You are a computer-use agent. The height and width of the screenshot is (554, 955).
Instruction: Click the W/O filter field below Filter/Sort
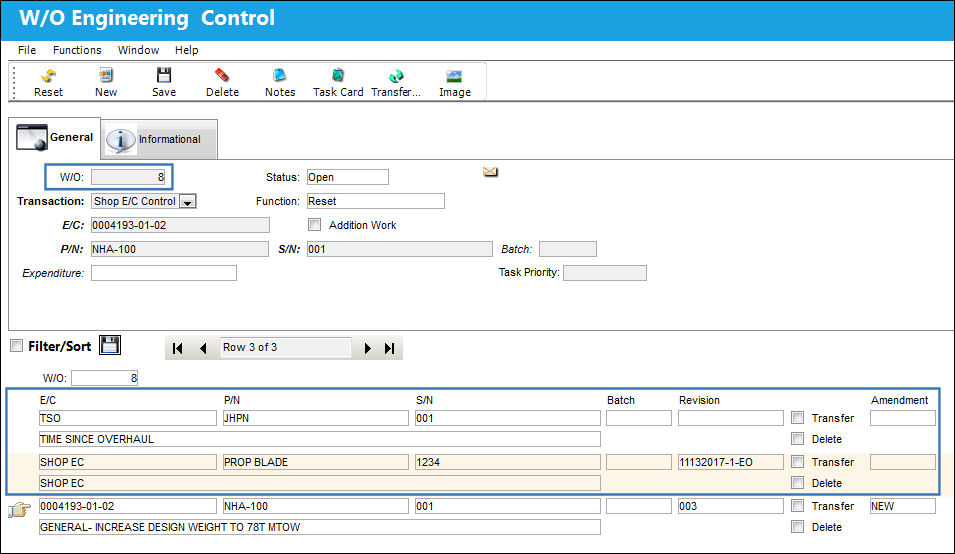pyautogui.click(x=105, y=378)
